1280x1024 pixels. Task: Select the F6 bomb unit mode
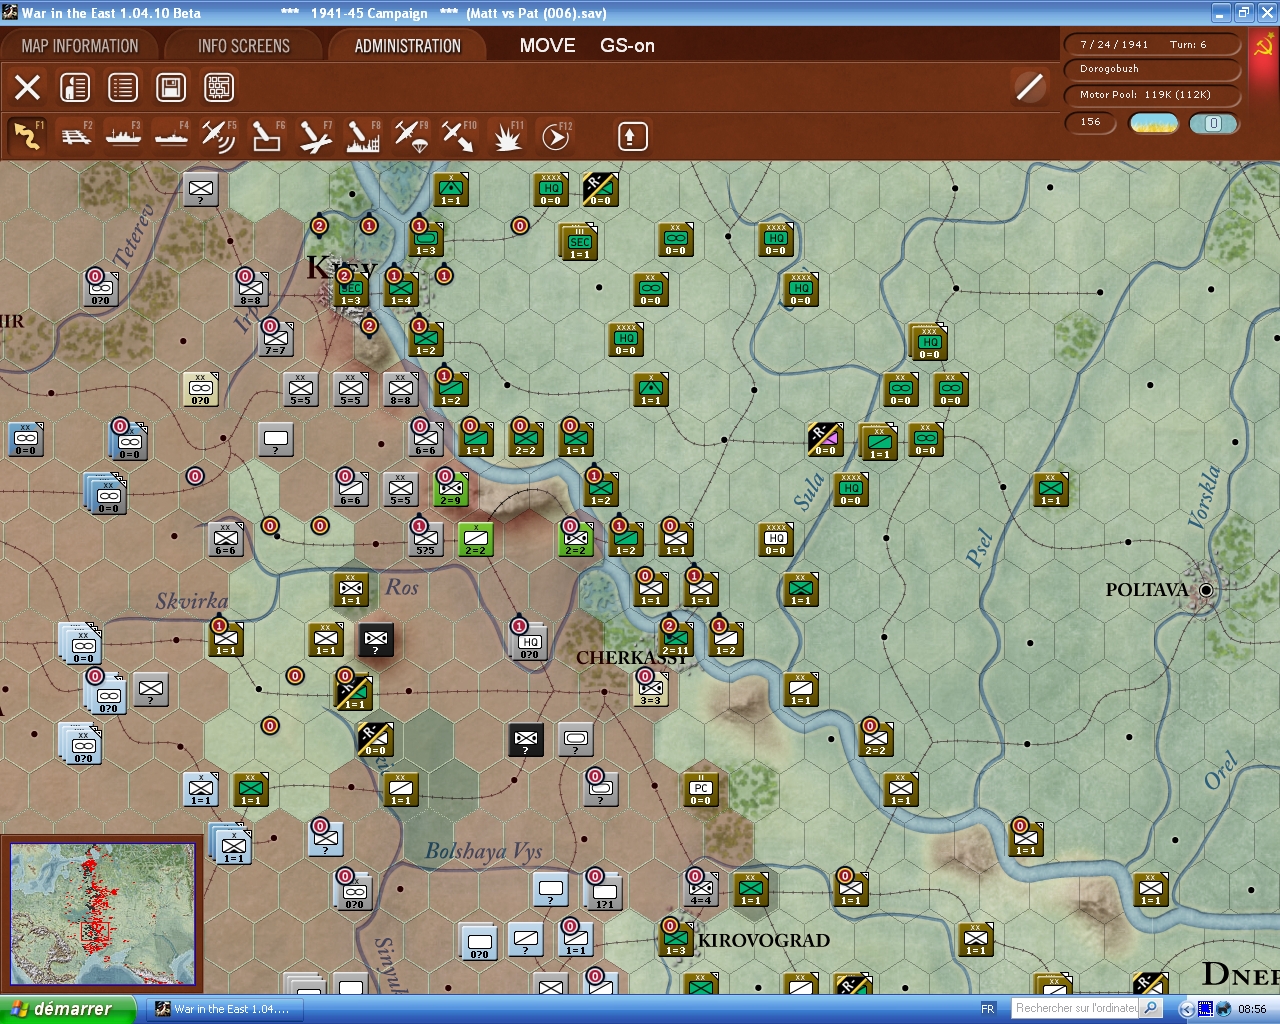[x=267, y=136]
